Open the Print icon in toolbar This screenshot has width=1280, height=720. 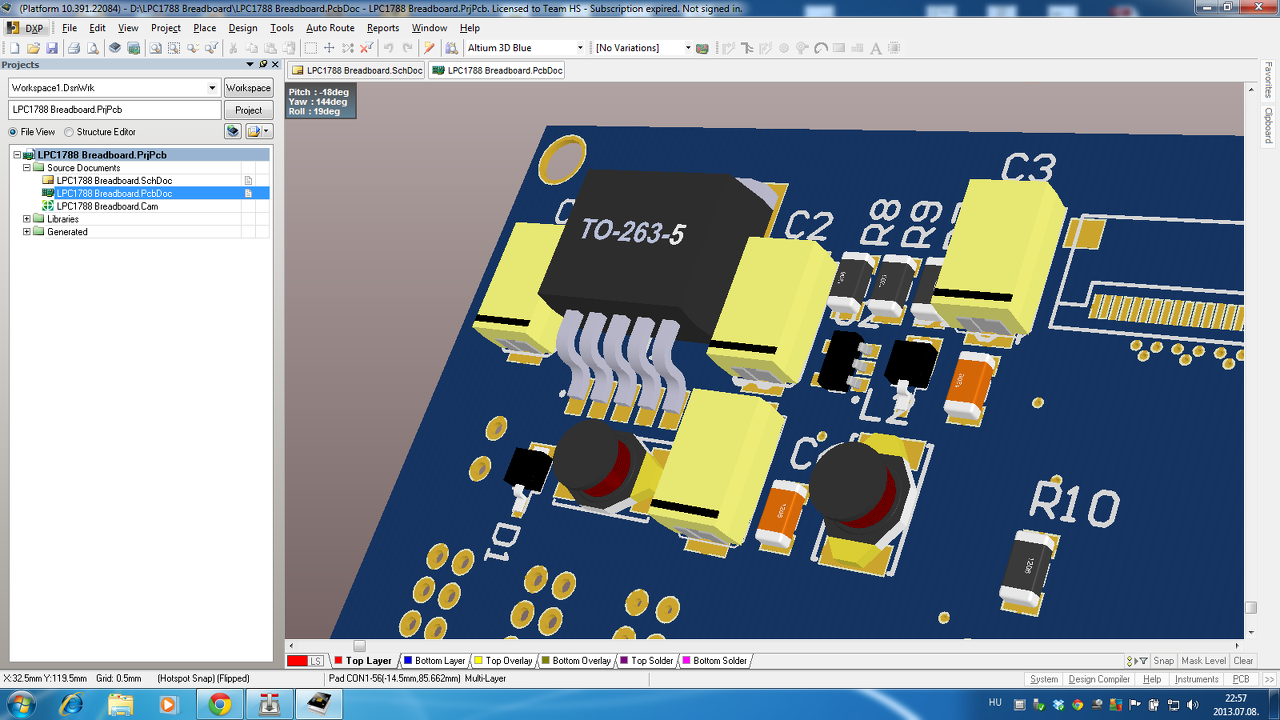74,48
